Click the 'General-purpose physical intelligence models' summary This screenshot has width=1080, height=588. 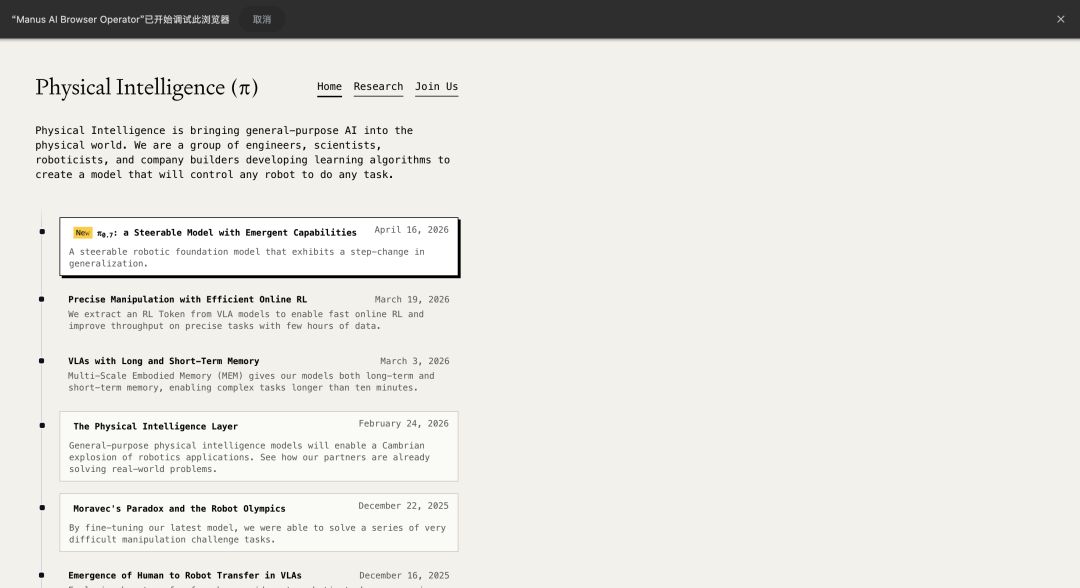[249, 457]
